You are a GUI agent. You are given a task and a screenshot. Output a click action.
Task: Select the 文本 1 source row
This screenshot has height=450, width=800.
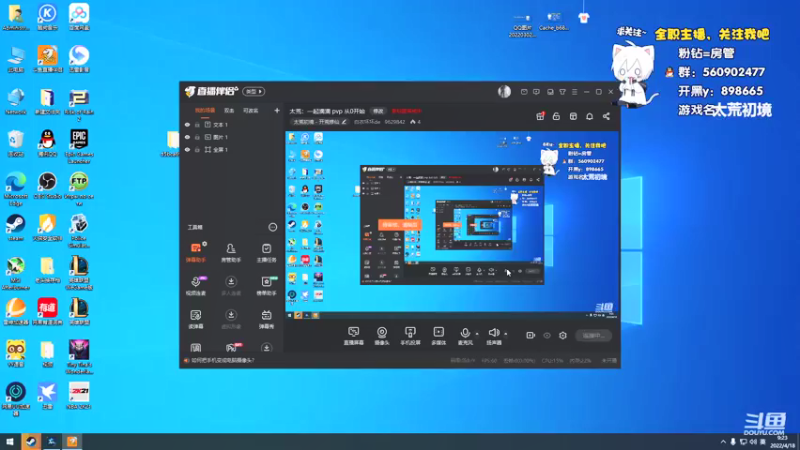click(x=232, y=124)
